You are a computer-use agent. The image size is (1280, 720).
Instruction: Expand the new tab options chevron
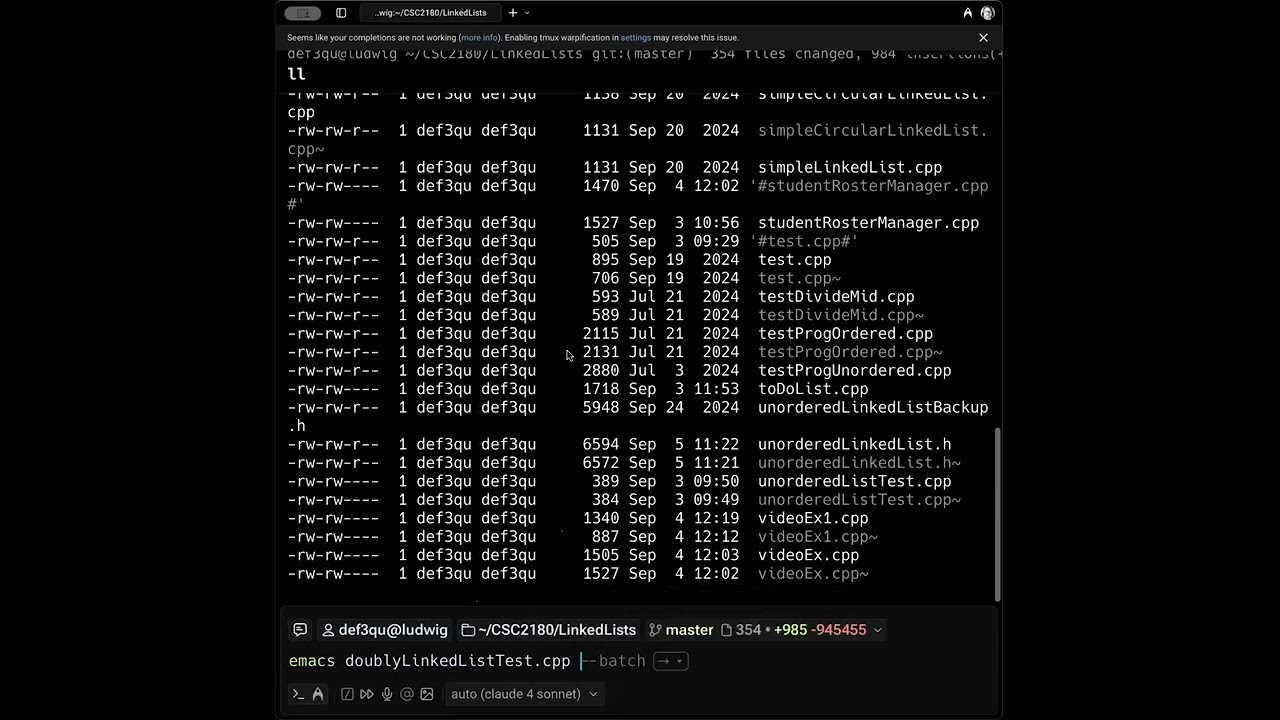click(x=527, y=13)
